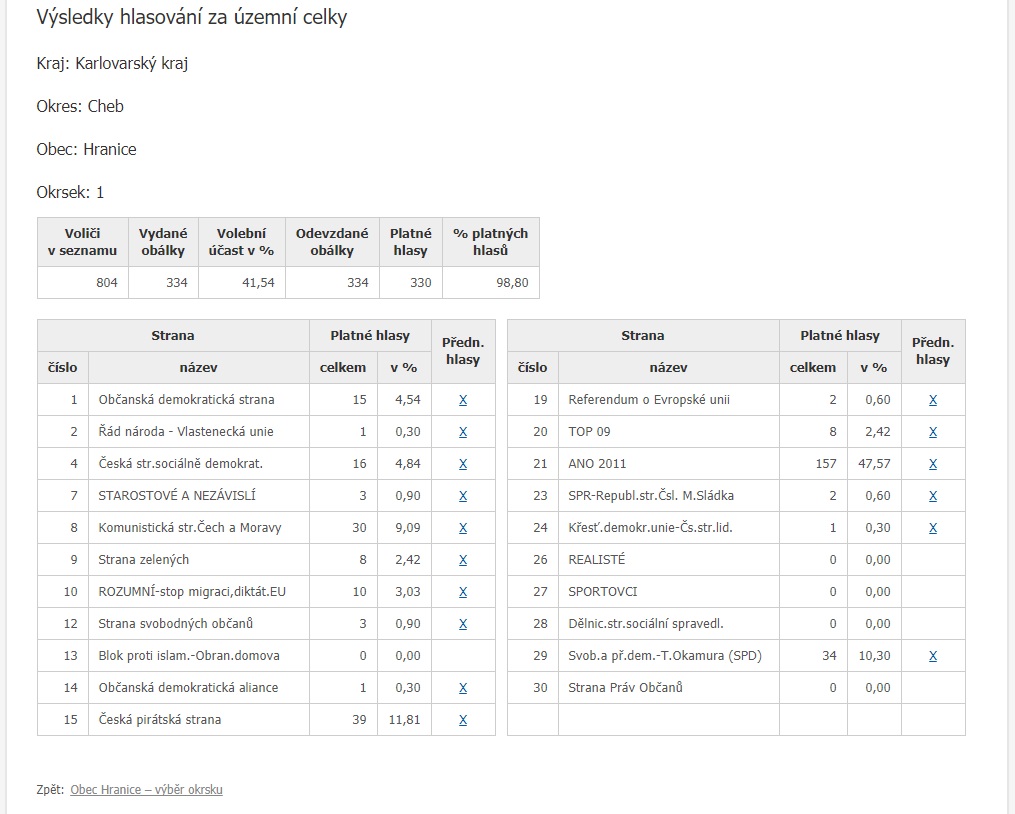Click the 'Česká pirátská strana' party name

[160, 719]
